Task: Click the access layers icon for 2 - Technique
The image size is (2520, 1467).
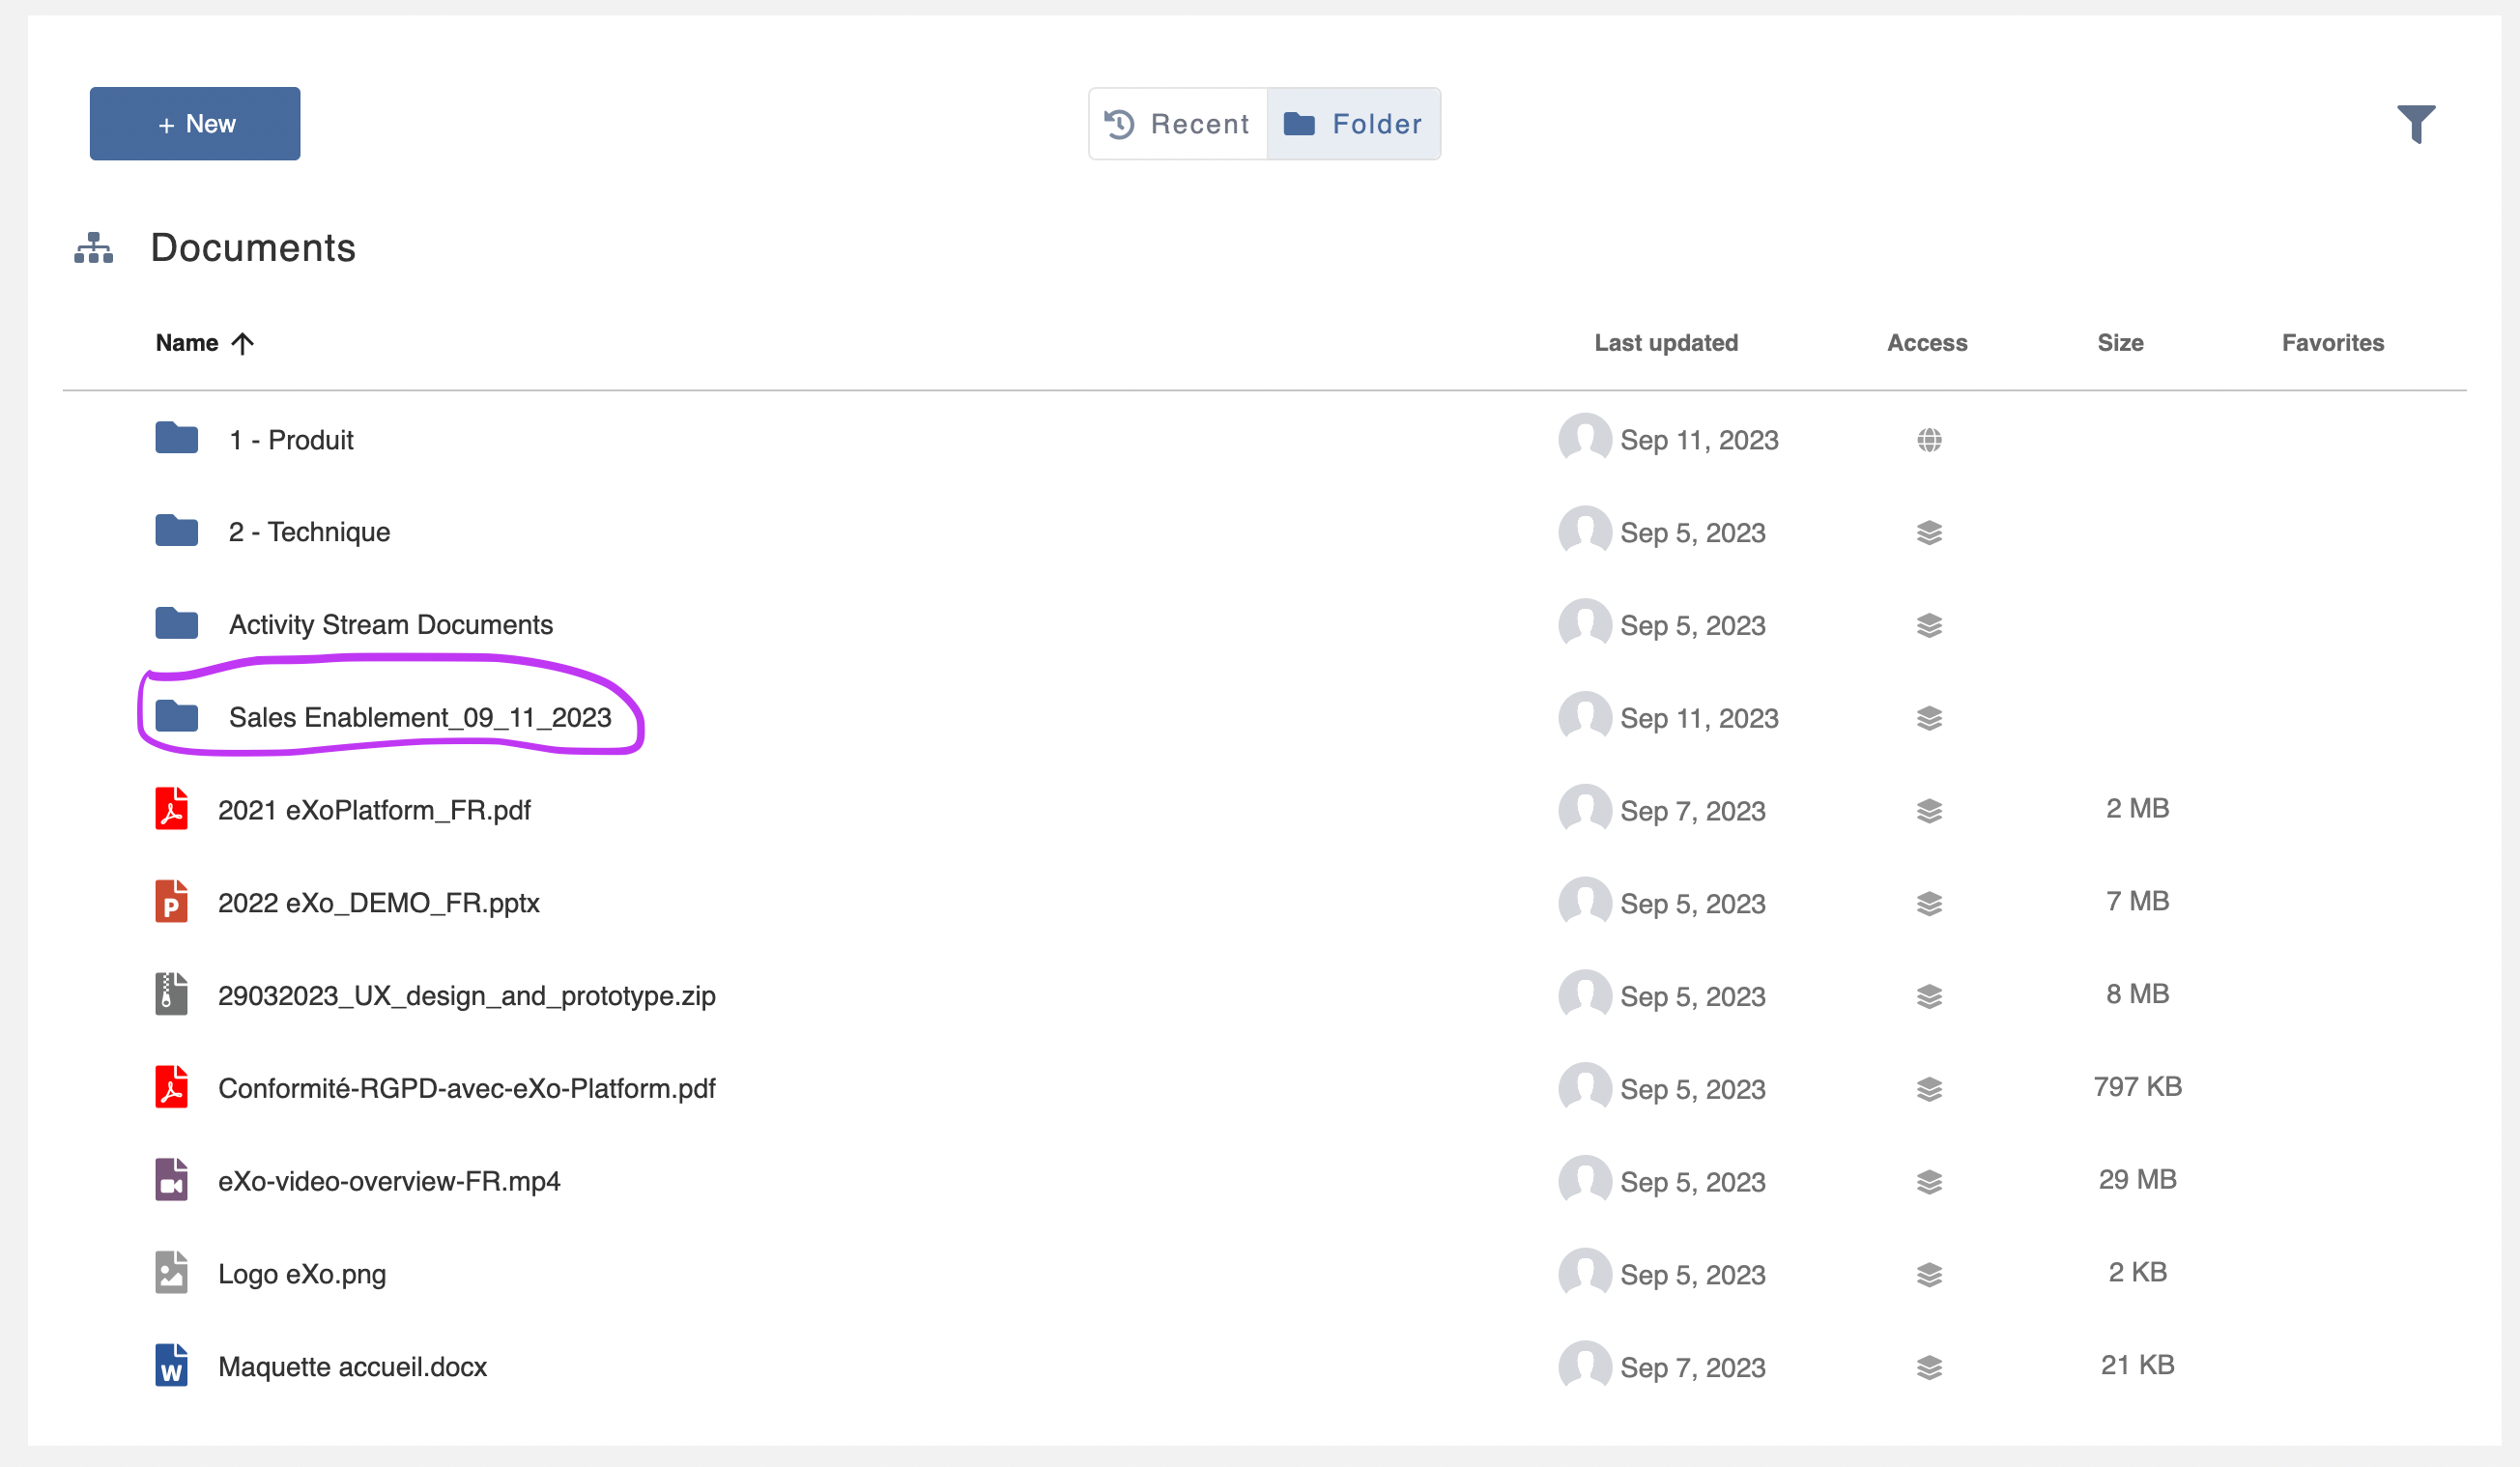Action: (1929, 533)
